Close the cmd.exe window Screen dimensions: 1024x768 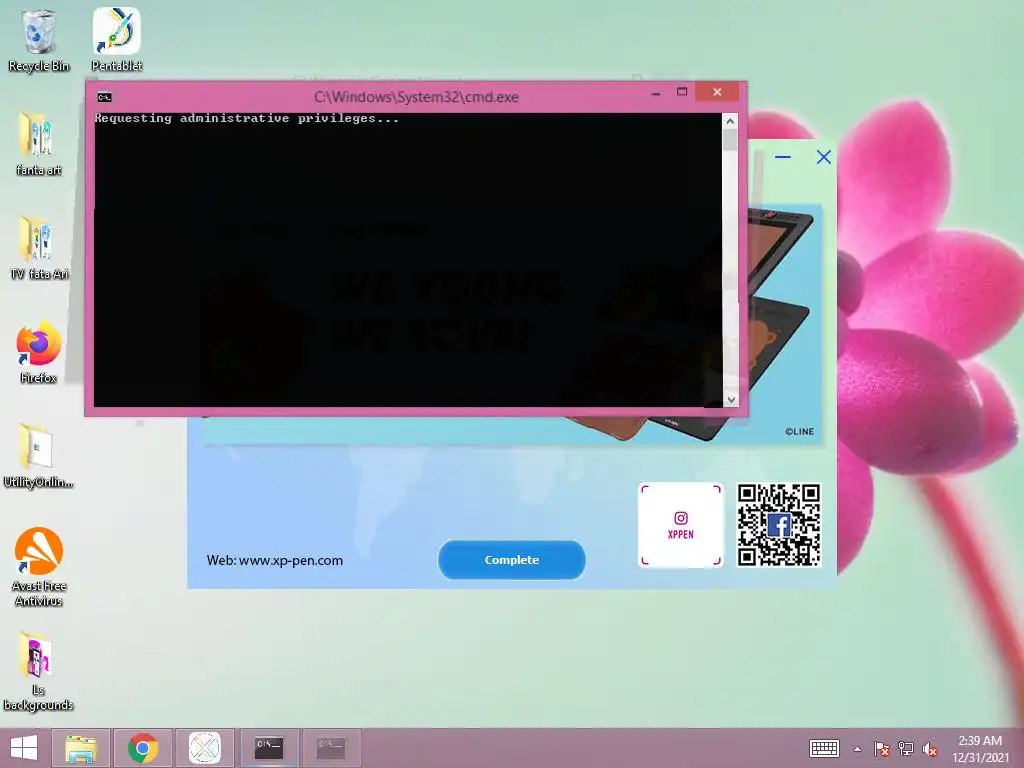pyautogui.click(x=717, y=92)
